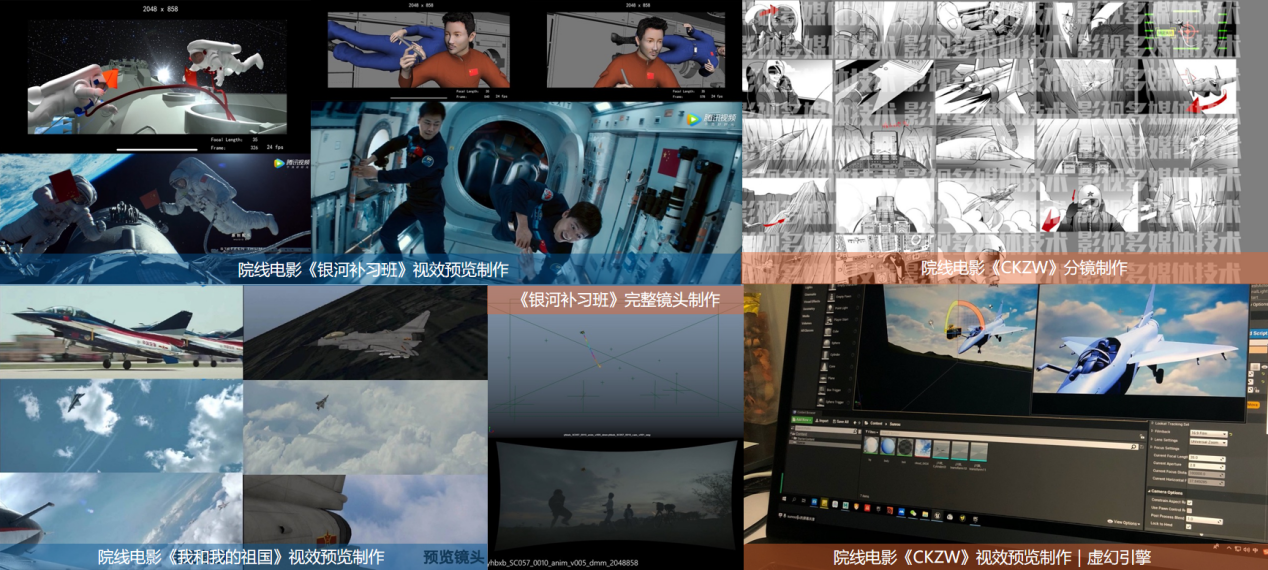Click the Task View taskbar icon
The height and width of the screenshot is (570, 1268).
tap(803, 500)
